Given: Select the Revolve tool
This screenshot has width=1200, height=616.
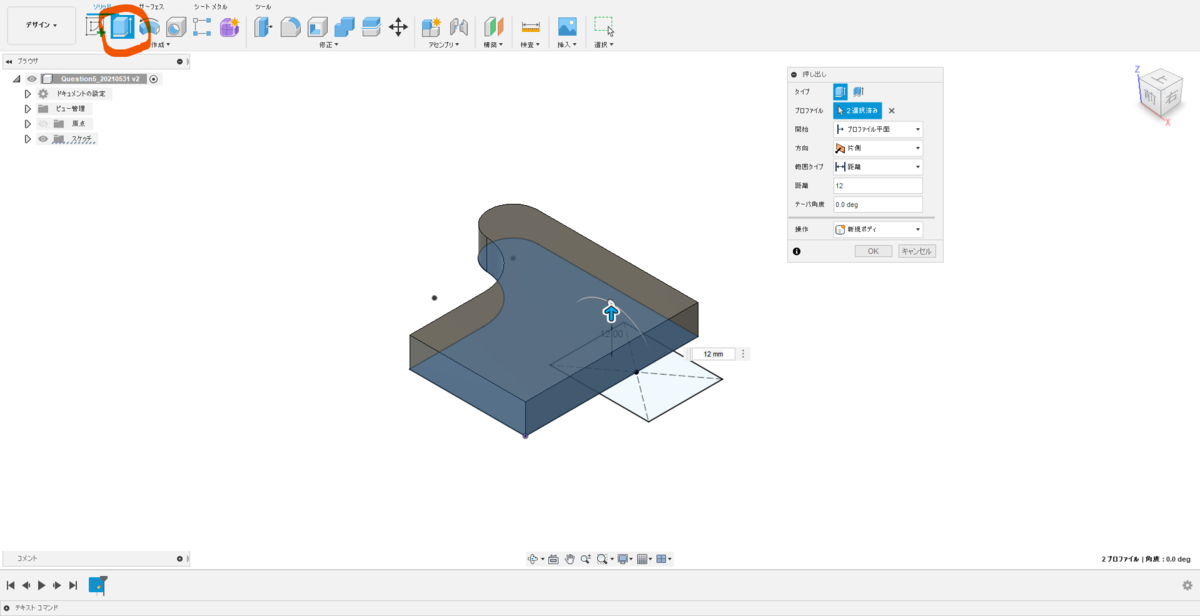Looking at the screenshot, I should (x=149, y=27).
